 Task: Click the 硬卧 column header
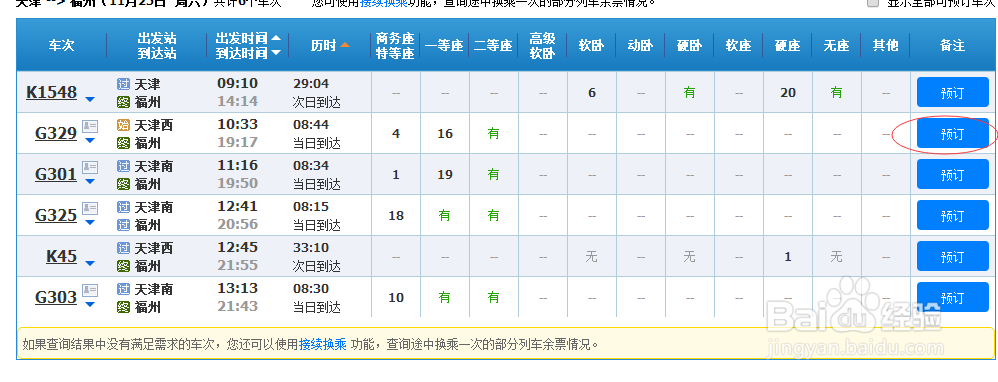689,45
